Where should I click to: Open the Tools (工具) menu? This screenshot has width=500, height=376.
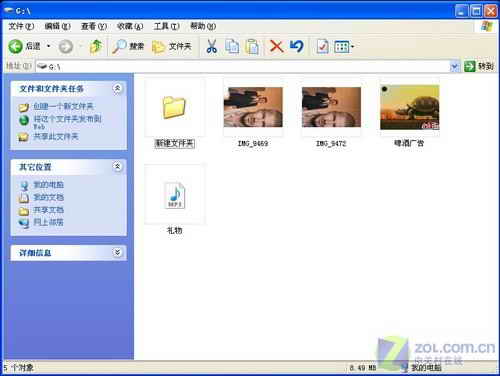point(166,26)
